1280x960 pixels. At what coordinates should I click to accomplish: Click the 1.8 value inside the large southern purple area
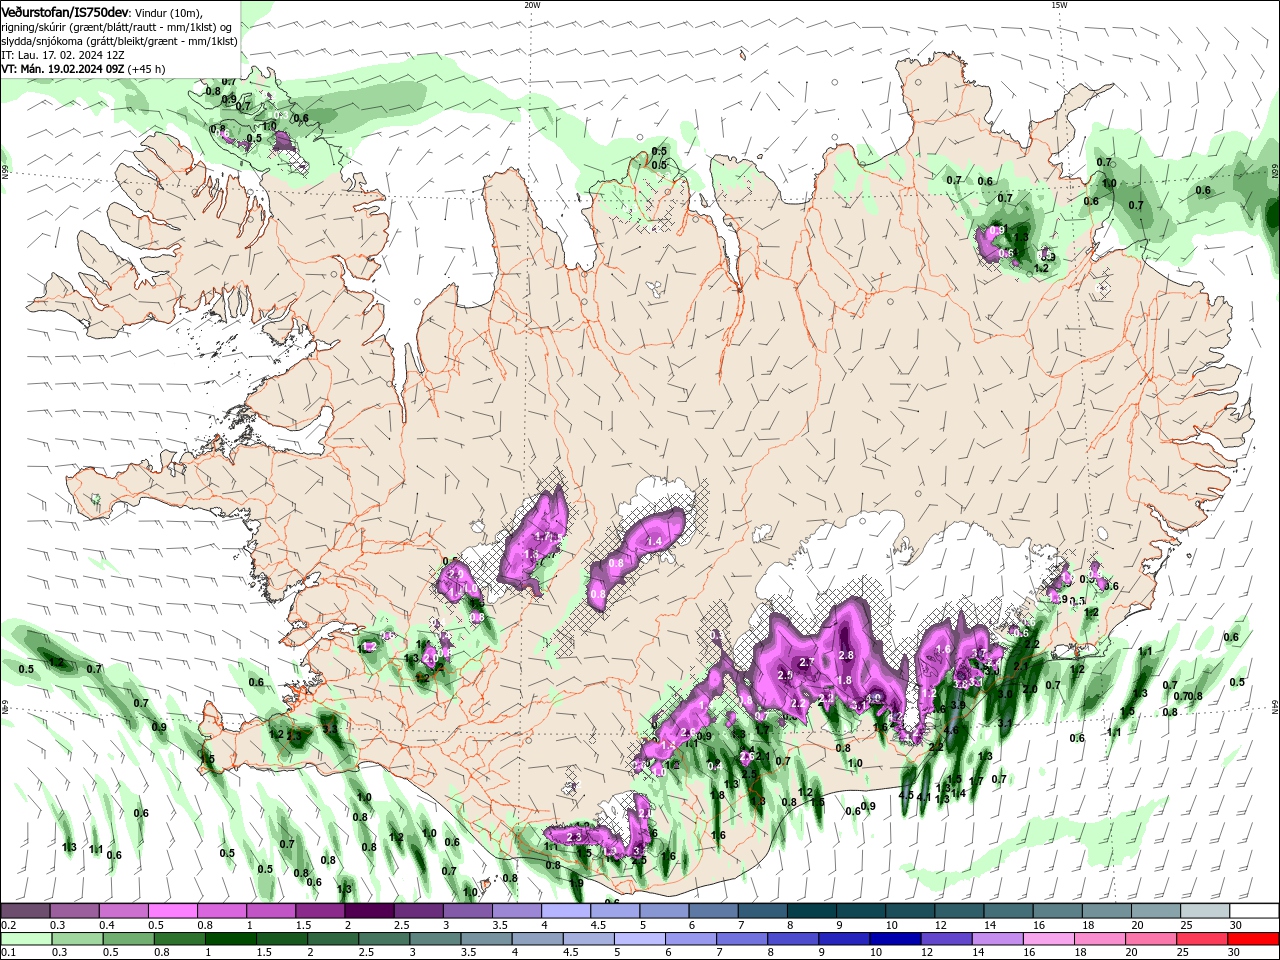point(844,681)
